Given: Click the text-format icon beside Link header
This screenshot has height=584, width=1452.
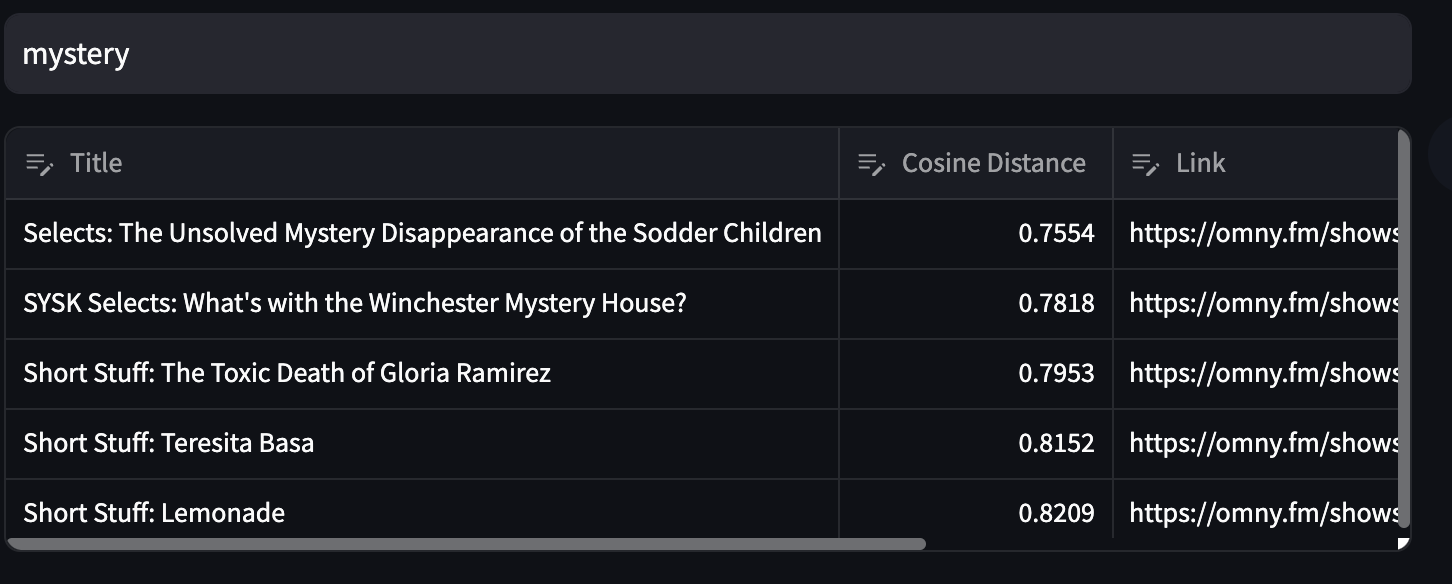Looking at the screenshot, I should point(1144,164).
